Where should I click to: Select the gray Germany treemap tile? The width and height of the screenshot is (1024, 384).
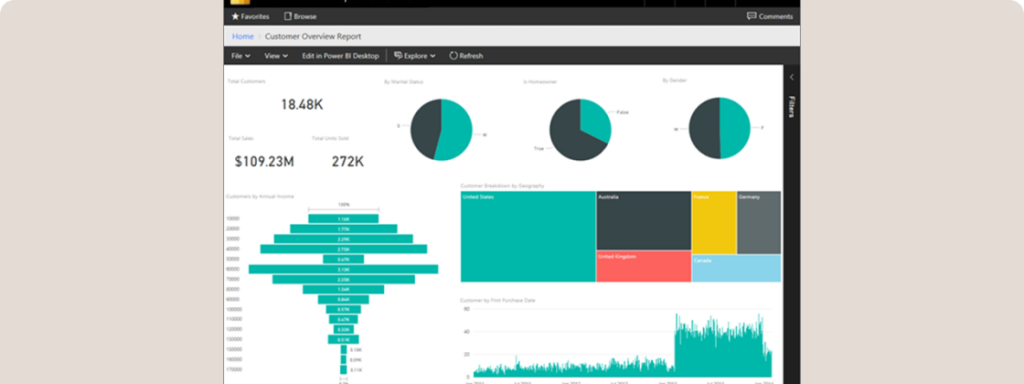coord(759,222)
